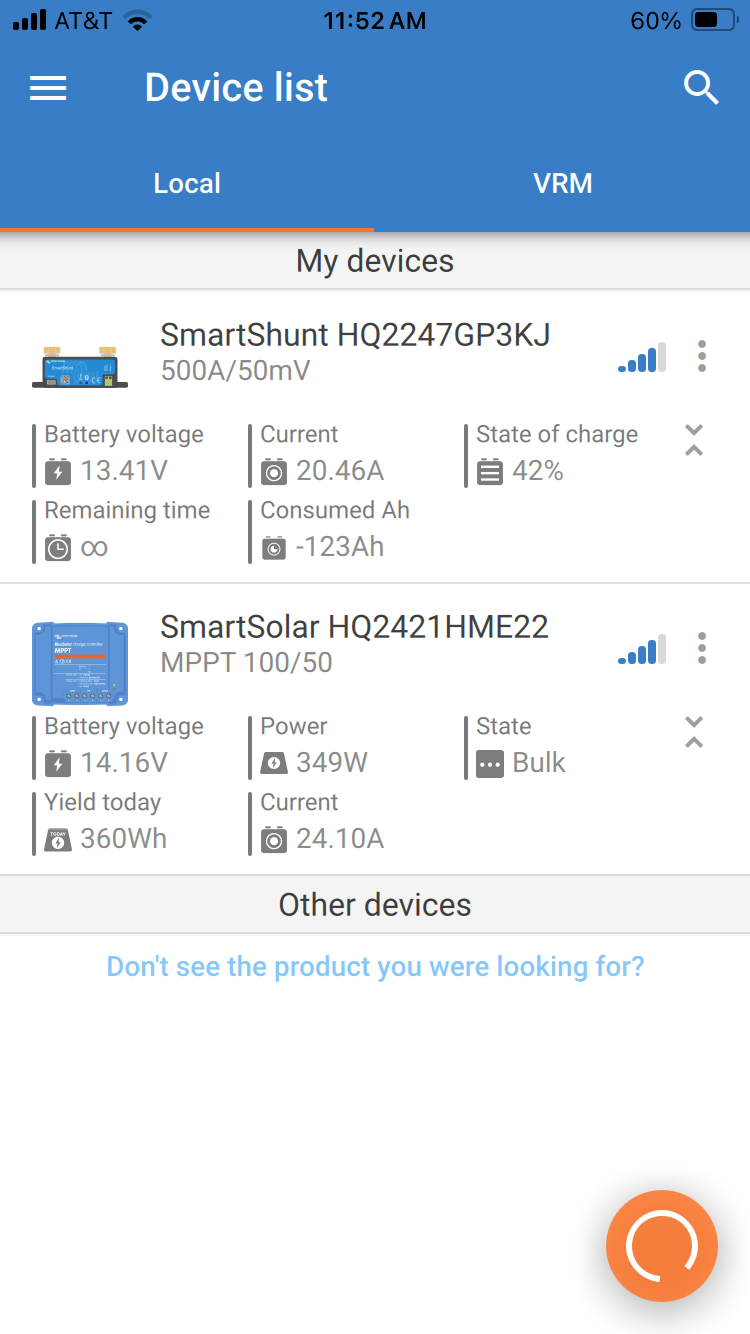Collapse the SmartShunt details panel
750x1334 pixels.
(x=694, y=440)
